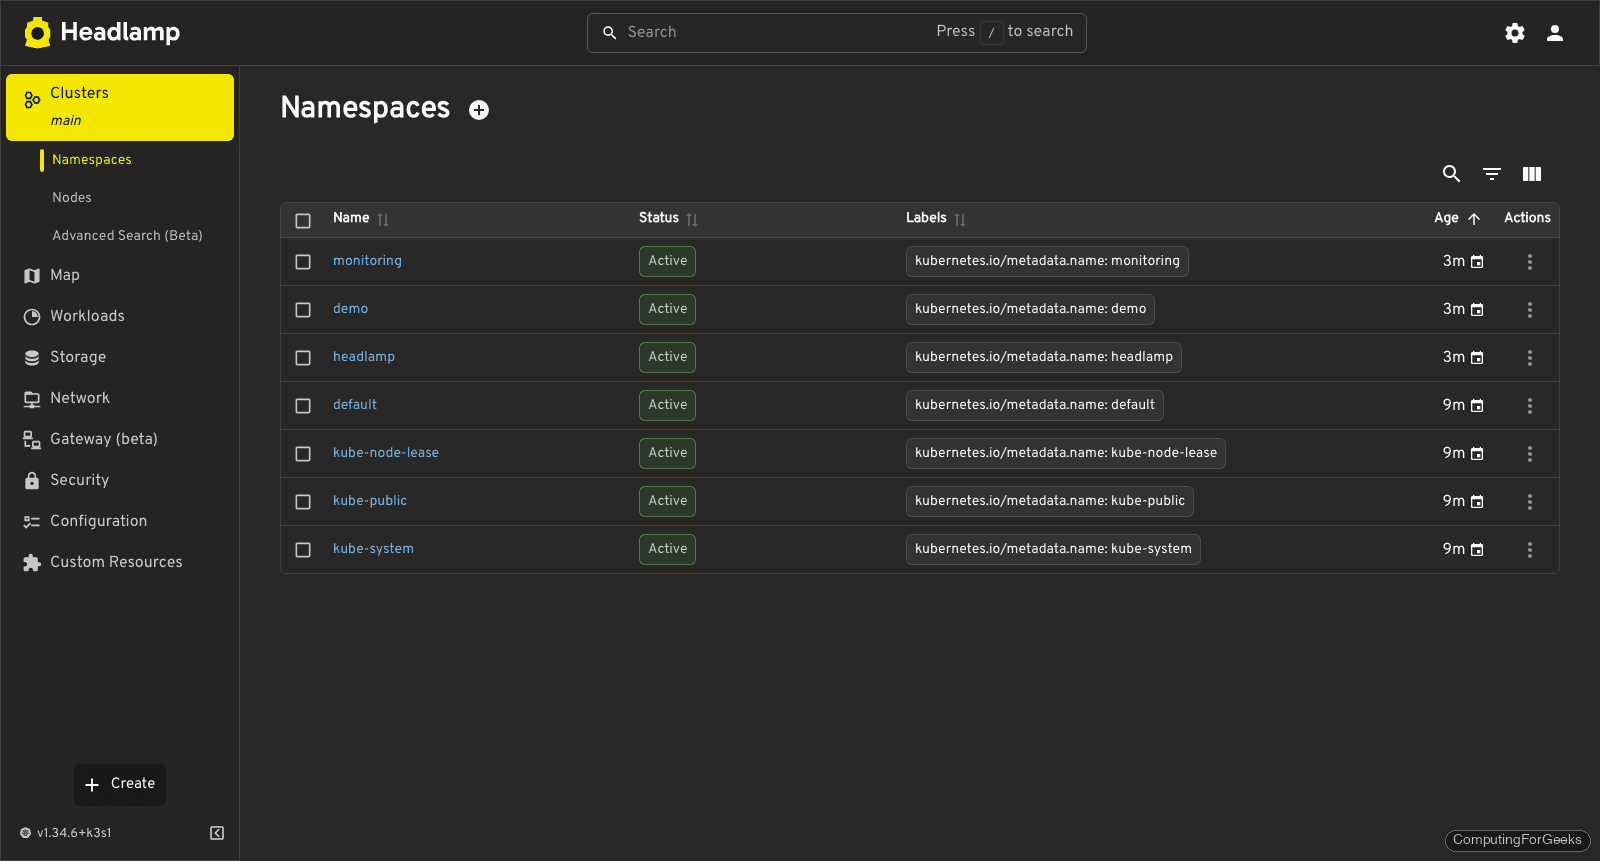Open actions menu for kube-node-lease namespace

[x=1530, y=454]
